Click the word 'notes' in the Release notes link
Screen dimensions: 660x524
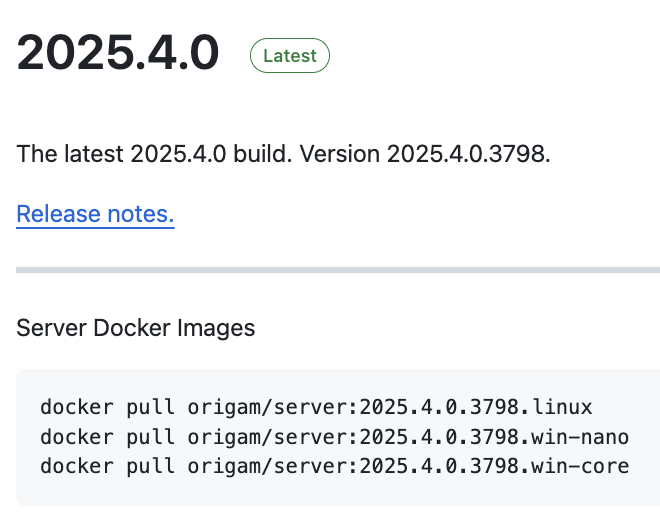pos(141,214)
